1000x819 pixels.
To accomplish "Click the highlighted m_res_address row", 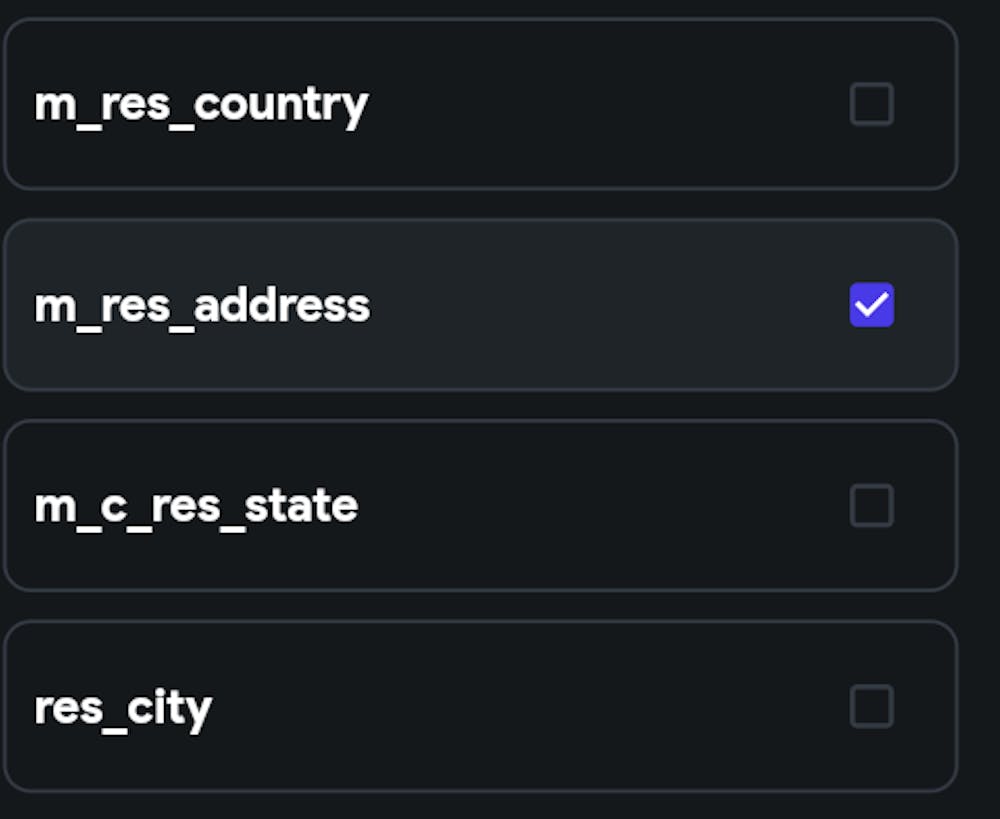I will click(x=480, y=305).
